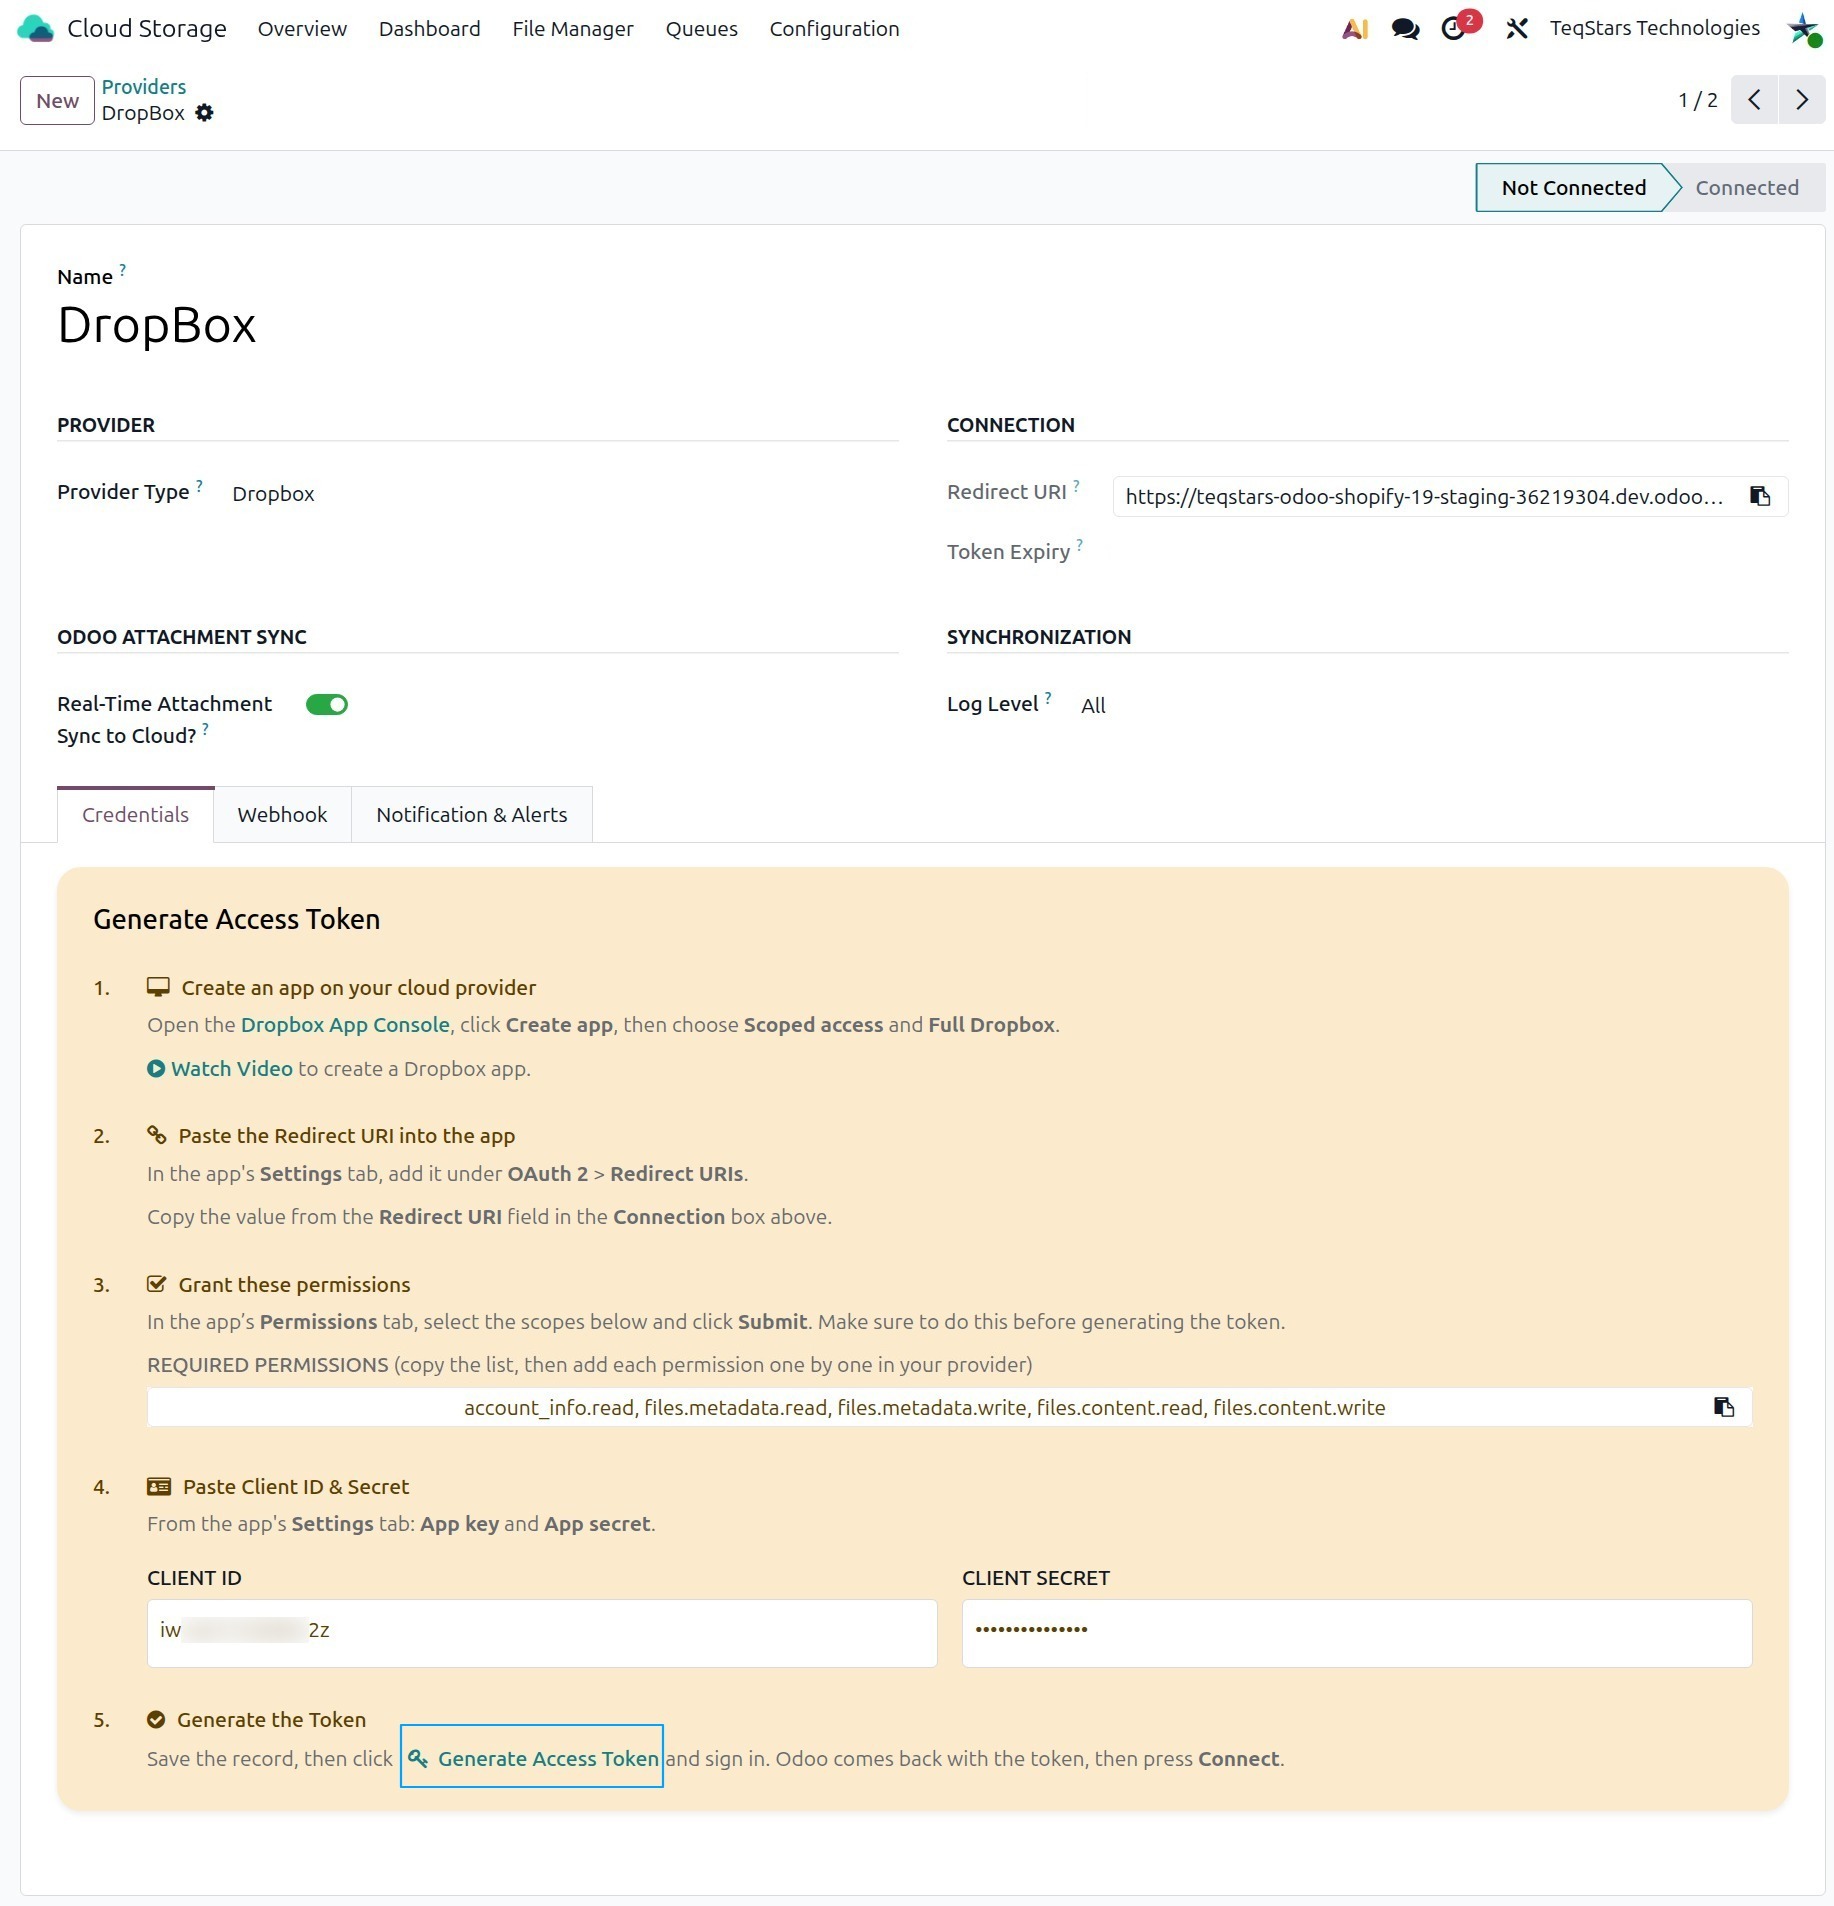The image size is (1834, 1906).
Task: Open the File Manager menu
Action: coord(573,29)
